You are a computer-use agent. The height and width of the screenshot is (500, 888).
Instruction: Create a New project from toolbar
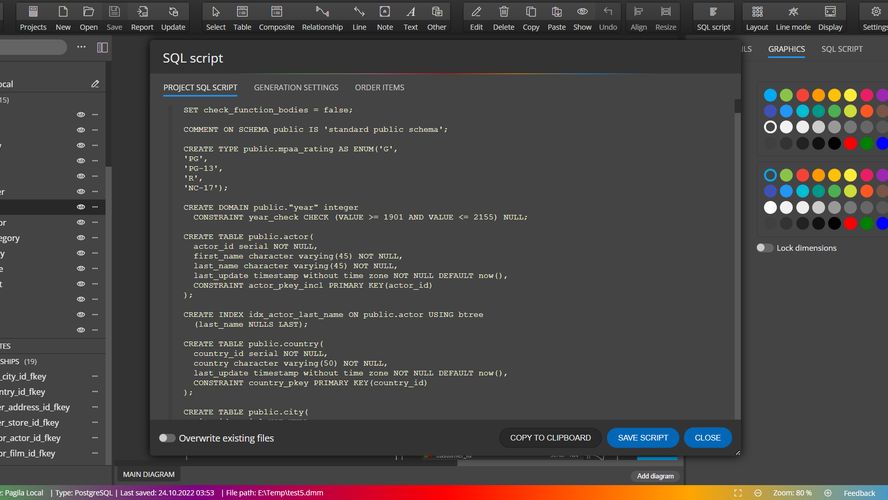63,18
